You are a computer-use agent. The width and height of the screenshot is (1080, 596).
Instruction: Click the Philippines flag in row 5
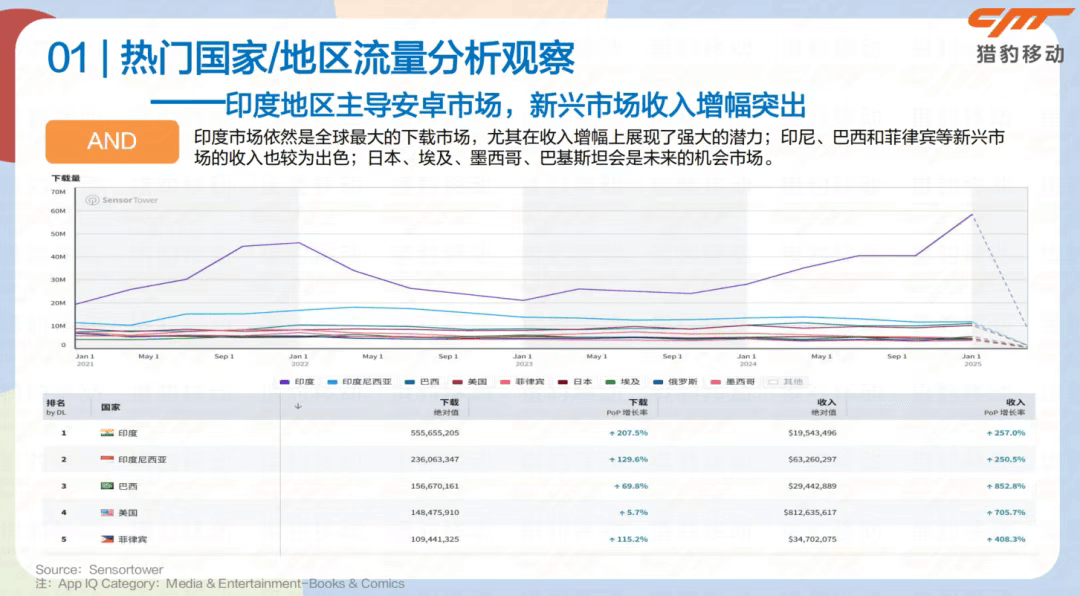(x=108, y=539)
